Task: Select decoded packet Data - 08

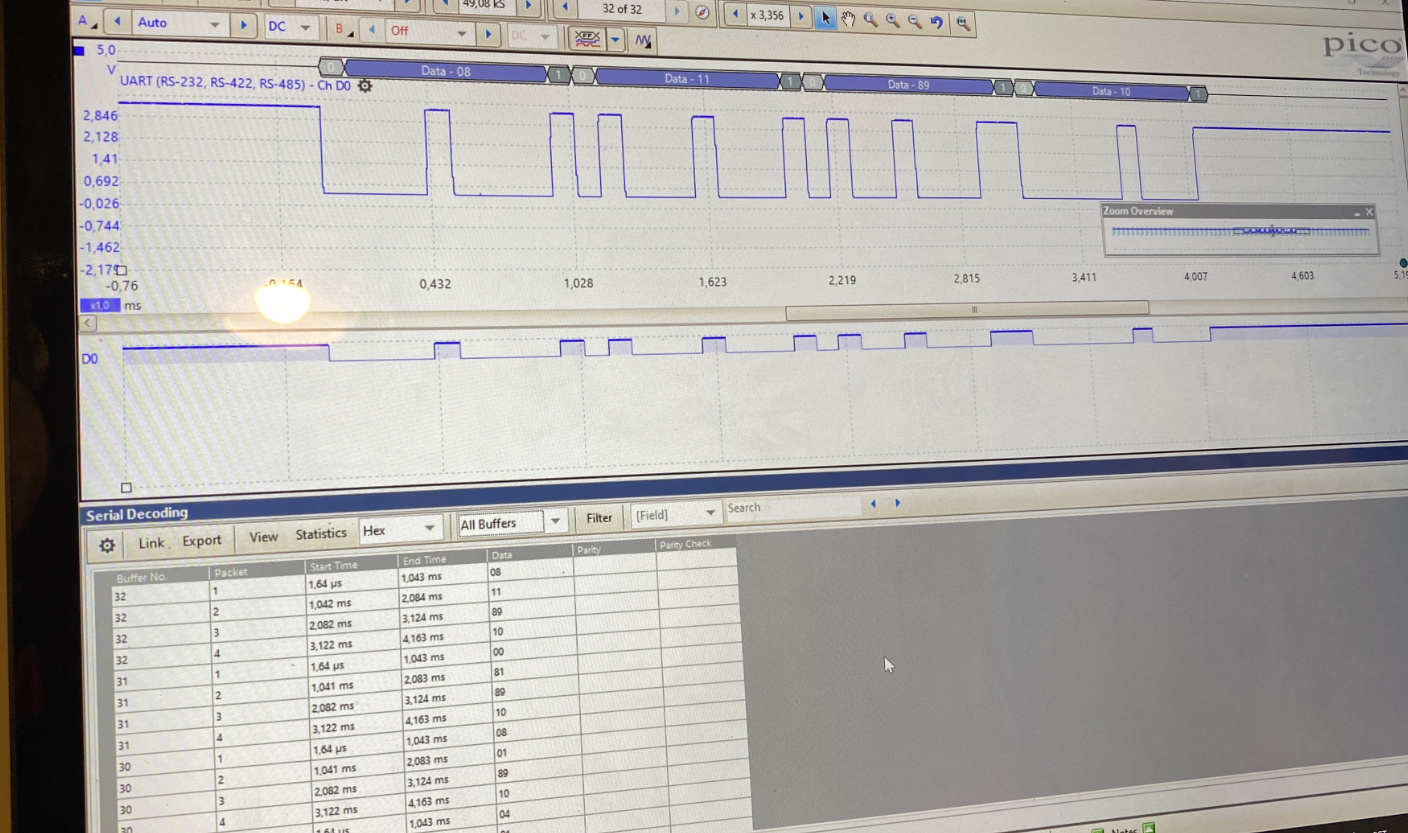Action: tap(446, 72)
